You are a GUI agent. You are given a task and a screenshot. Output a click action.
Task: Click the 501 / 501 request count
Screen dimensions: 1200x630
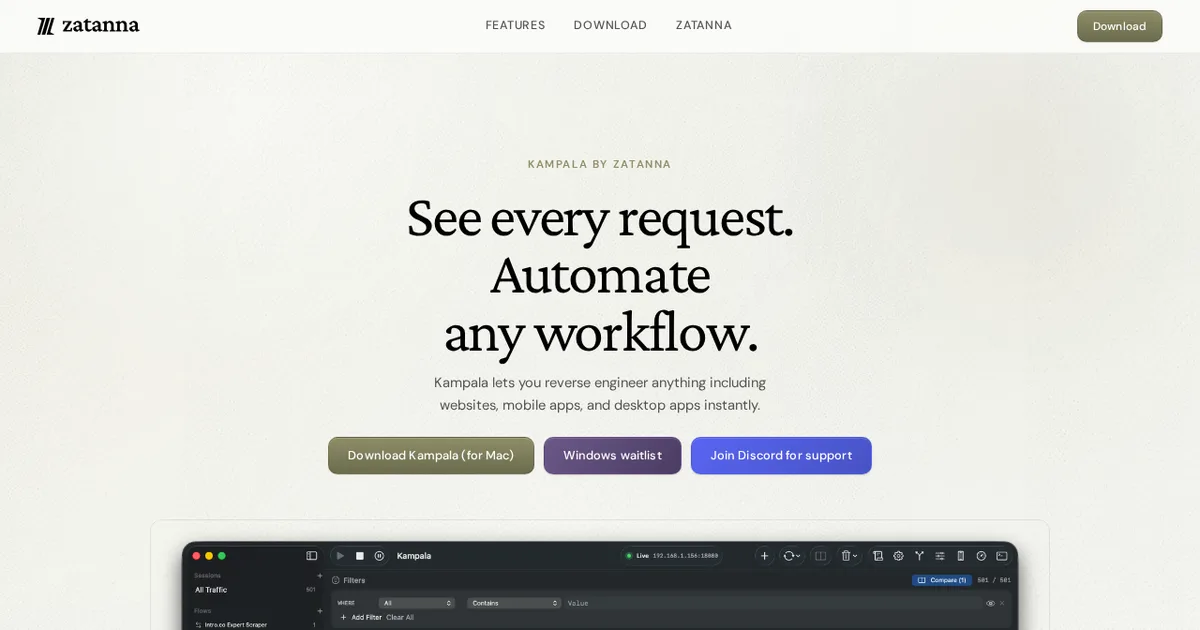point(992,580)
